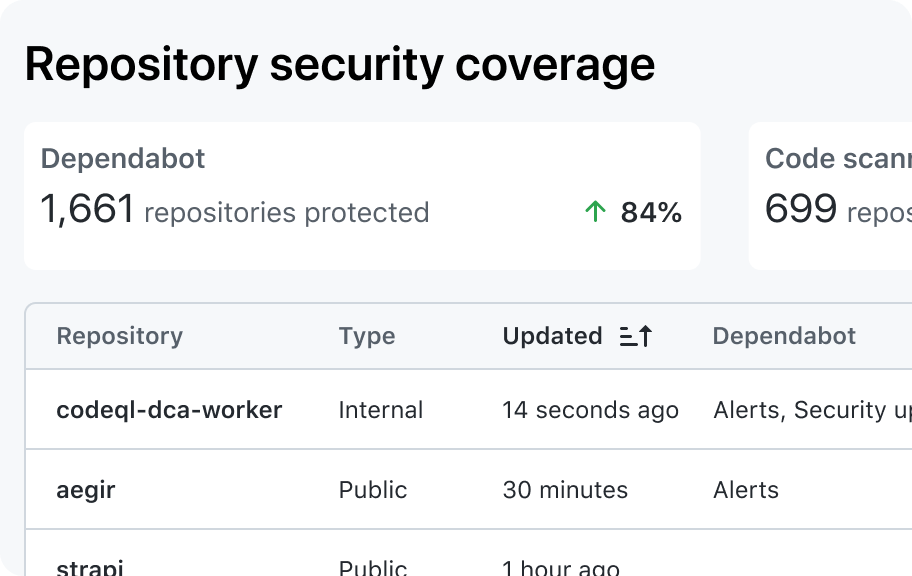This screenshot has height=576, width=912.
Task: Click the 1,661 repositories protected count
Action: point(235,209)
